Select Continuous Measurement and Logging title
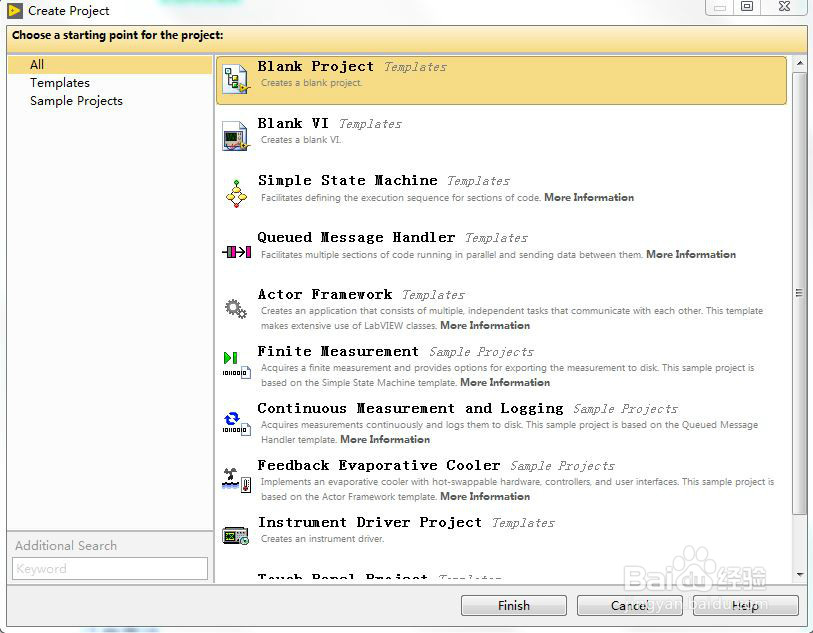 point(410,409)
